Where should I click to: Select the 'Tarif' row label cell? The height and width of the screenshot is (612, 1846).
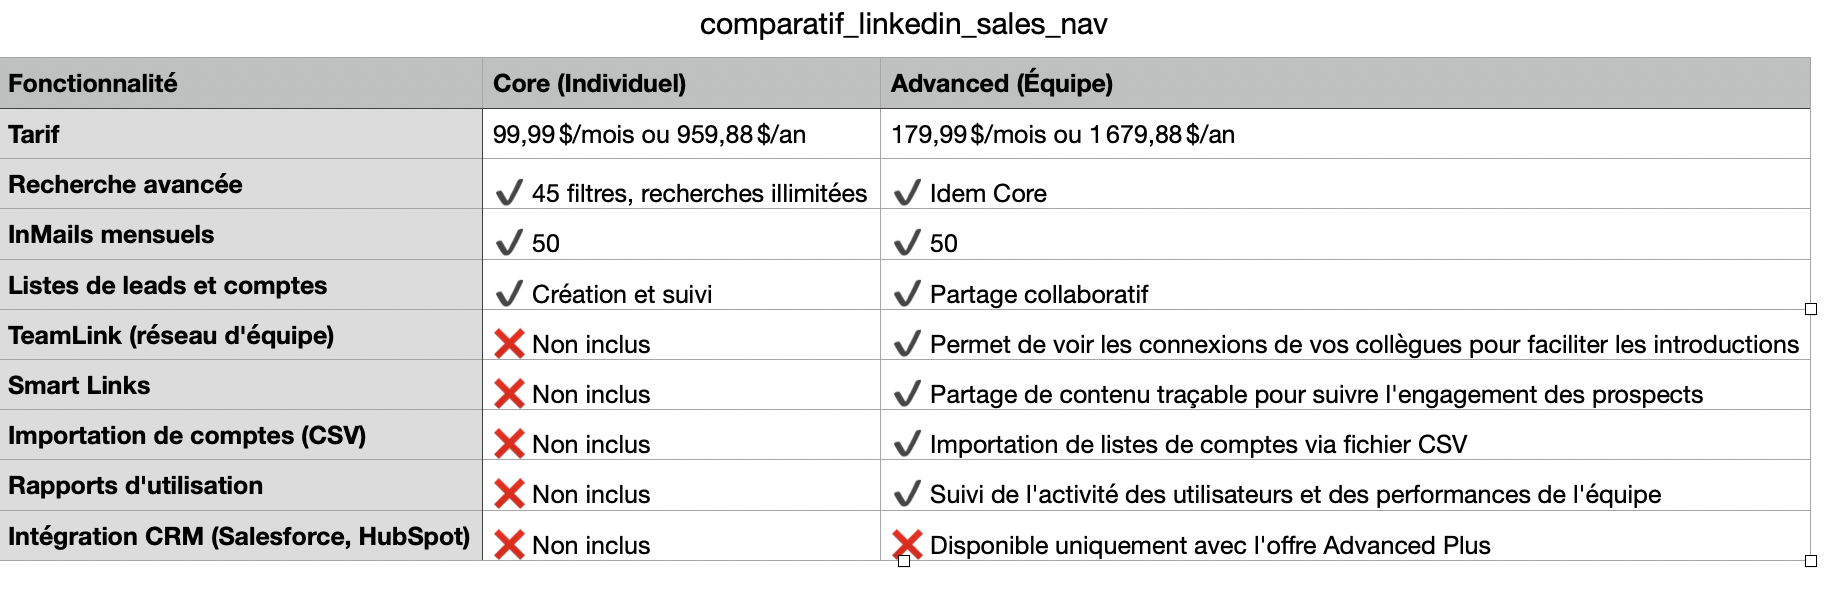241,134
